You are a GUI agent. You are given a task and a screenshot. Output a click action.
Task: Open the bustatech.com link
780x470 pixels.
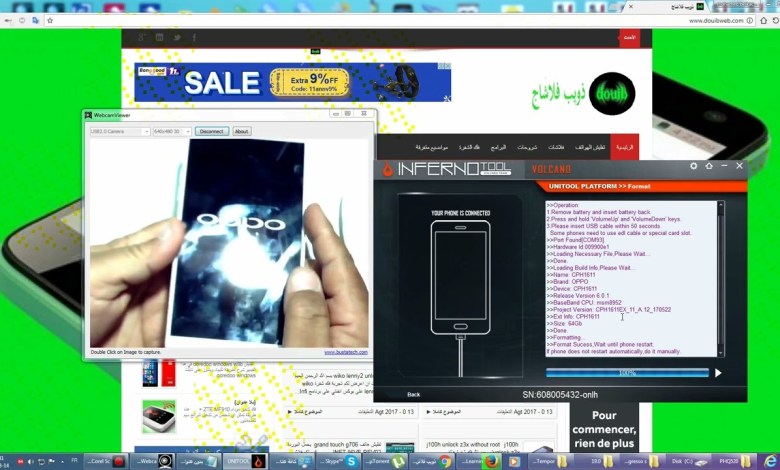point(345,352)
